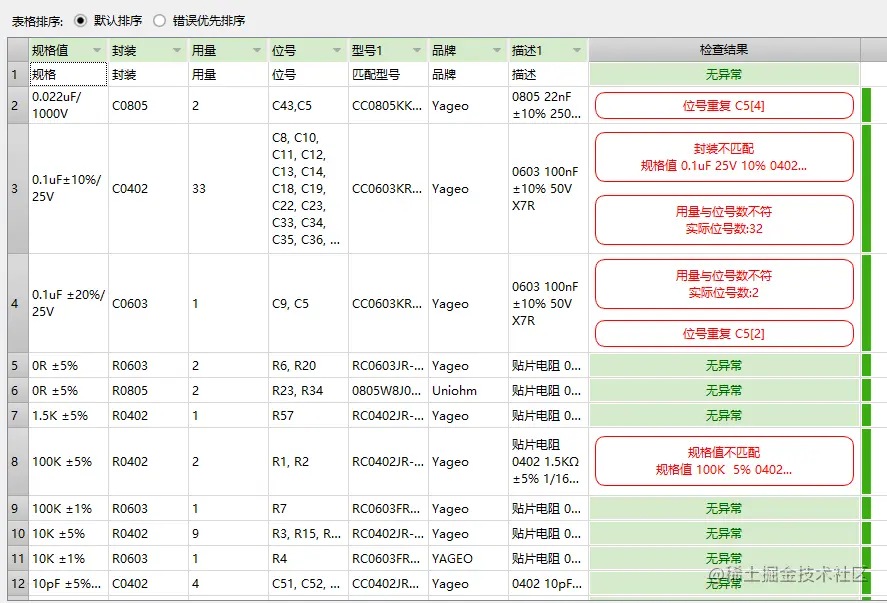Viewport: 887px width, 603px height.
Task: Select row header number 3
Action: click(18, 188)
